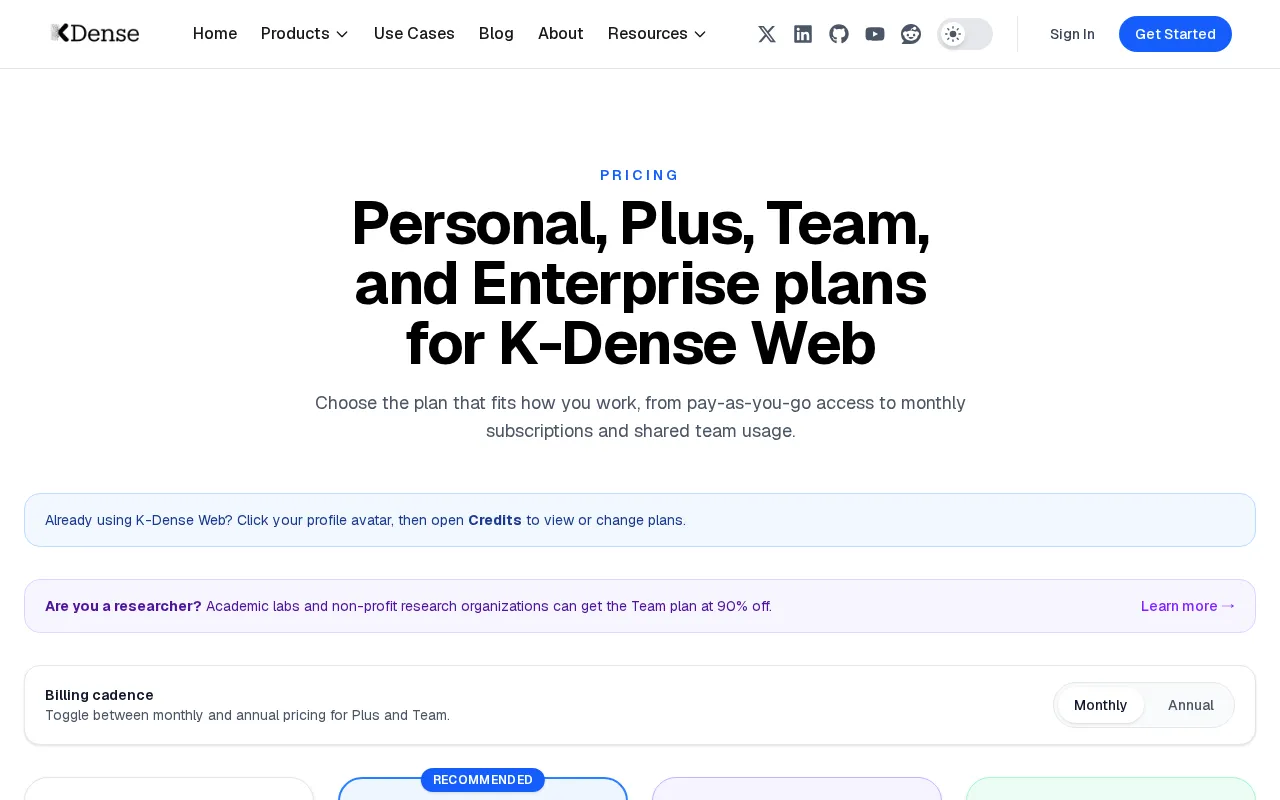The height and width of the screenshot is (800, 1280).
Task: Expand the Resources dropdown menu
Action: pos(657,34)
